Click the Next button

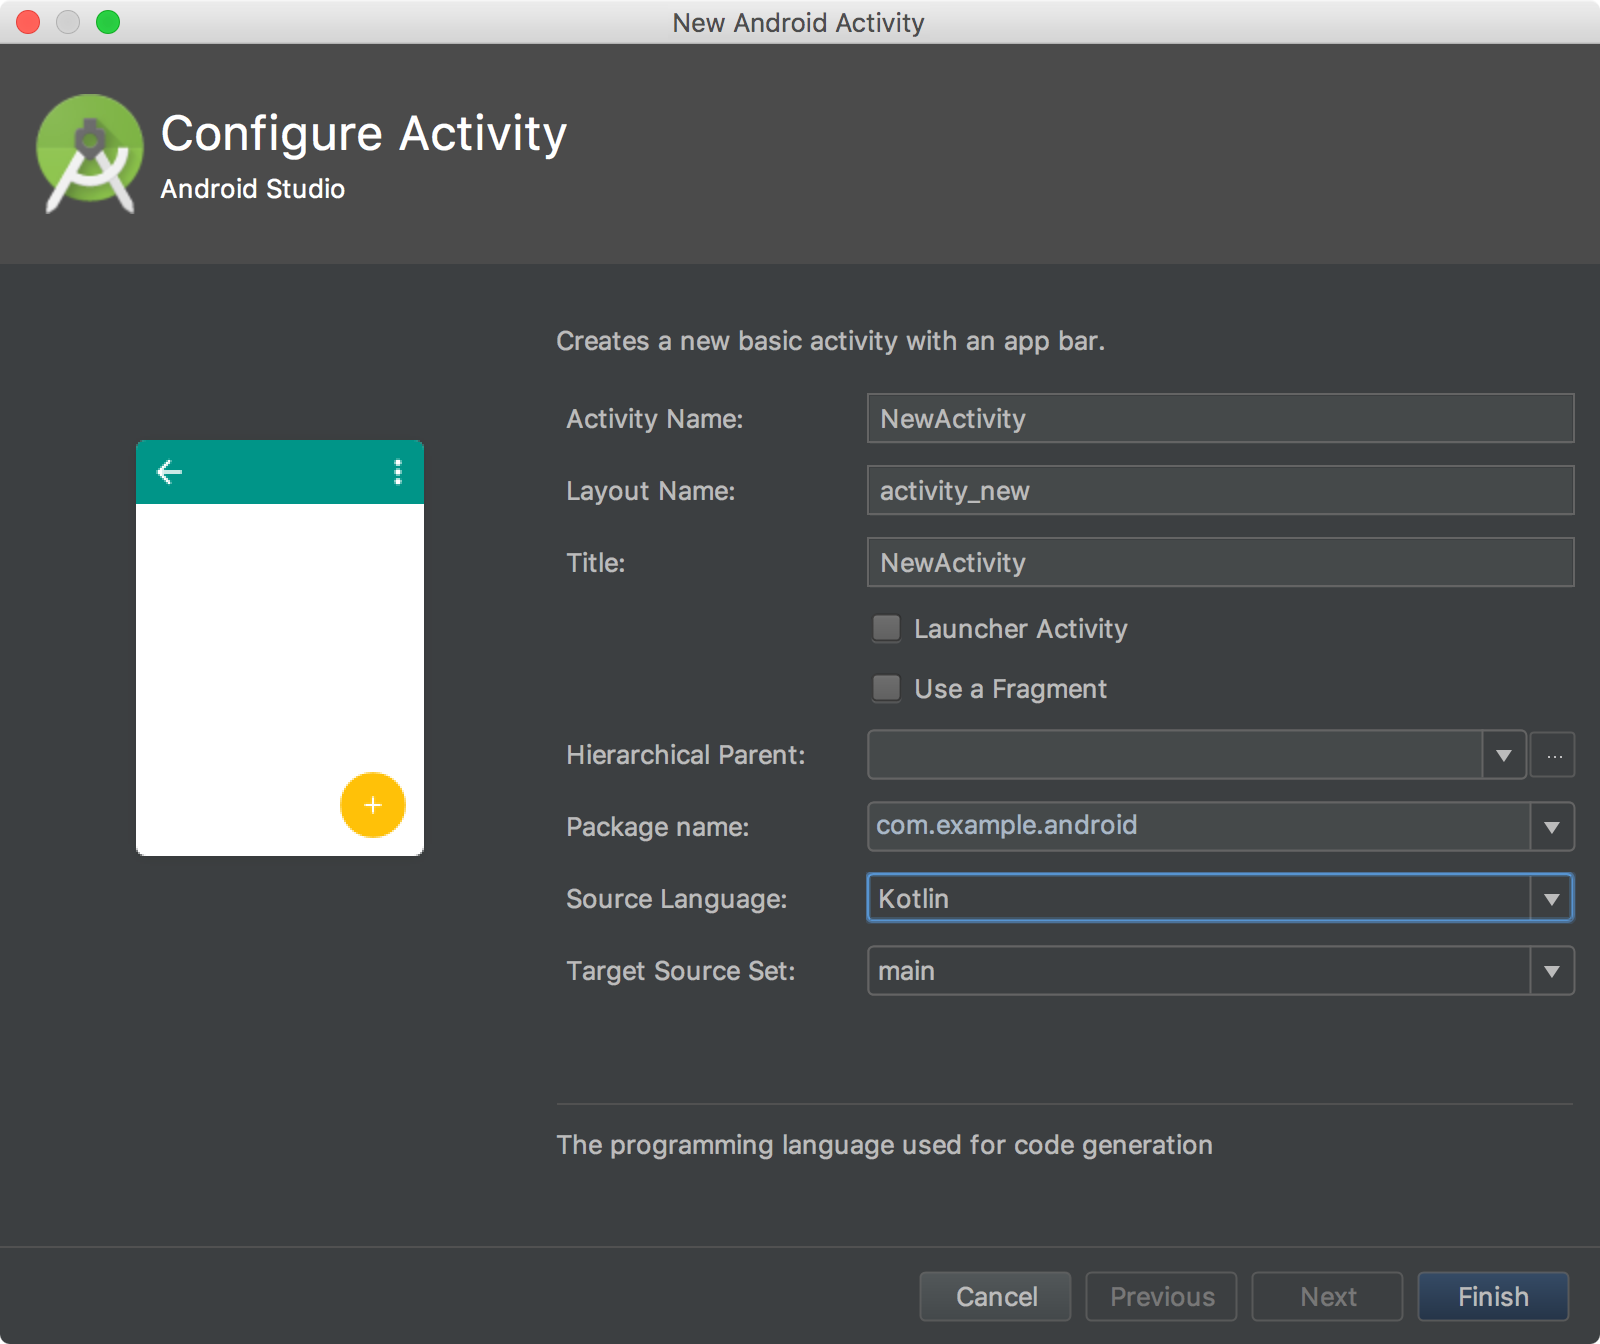coord(1327,1297)
